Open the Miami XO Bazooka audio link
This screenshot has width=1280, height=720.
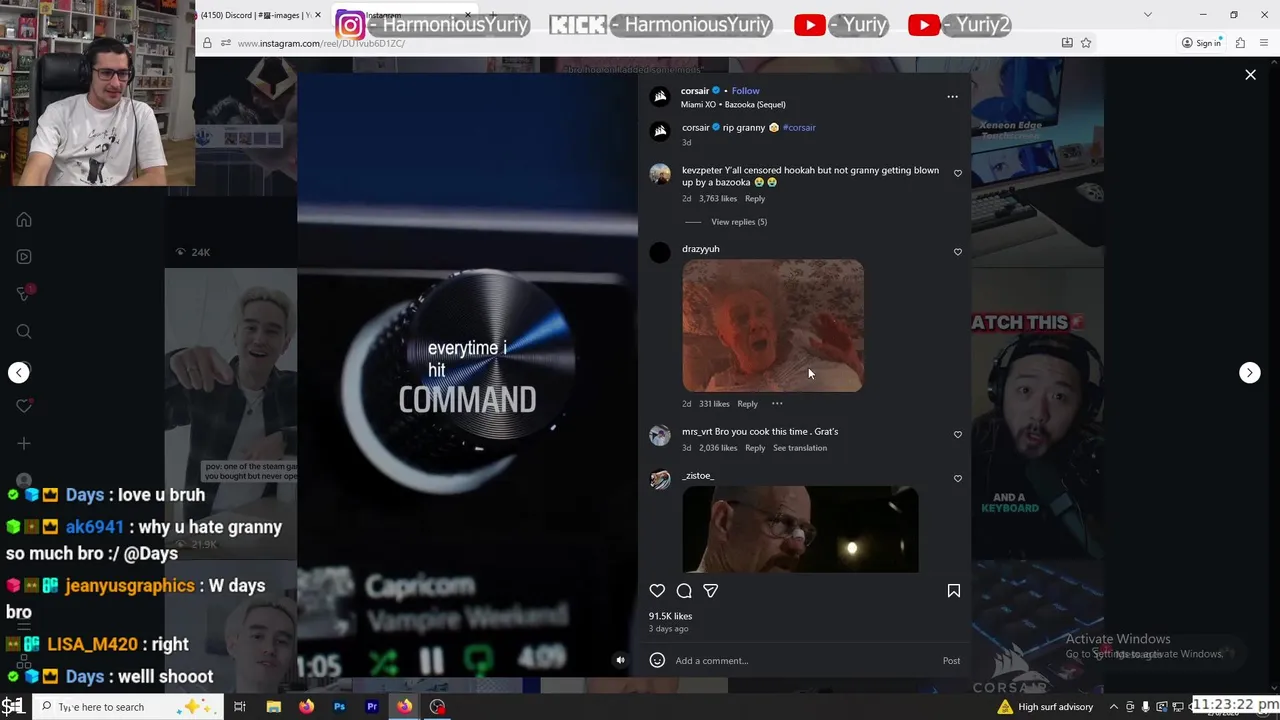point(733,105)
